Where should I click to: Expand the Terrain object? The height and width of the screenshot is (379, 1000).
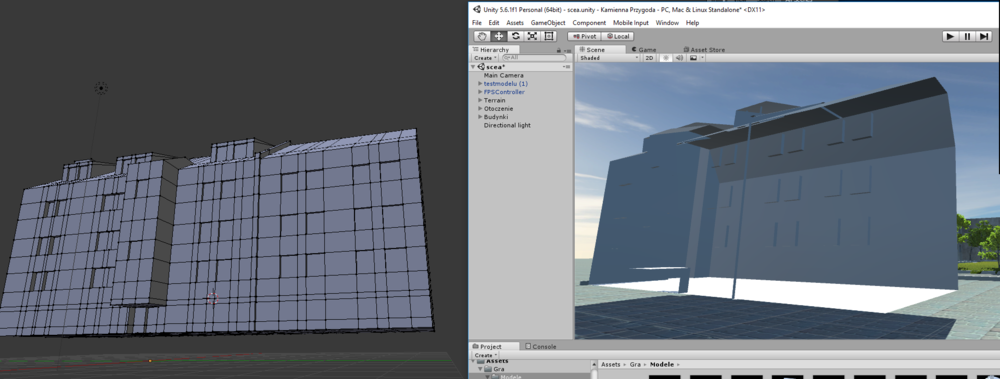(x=480, y=100)
